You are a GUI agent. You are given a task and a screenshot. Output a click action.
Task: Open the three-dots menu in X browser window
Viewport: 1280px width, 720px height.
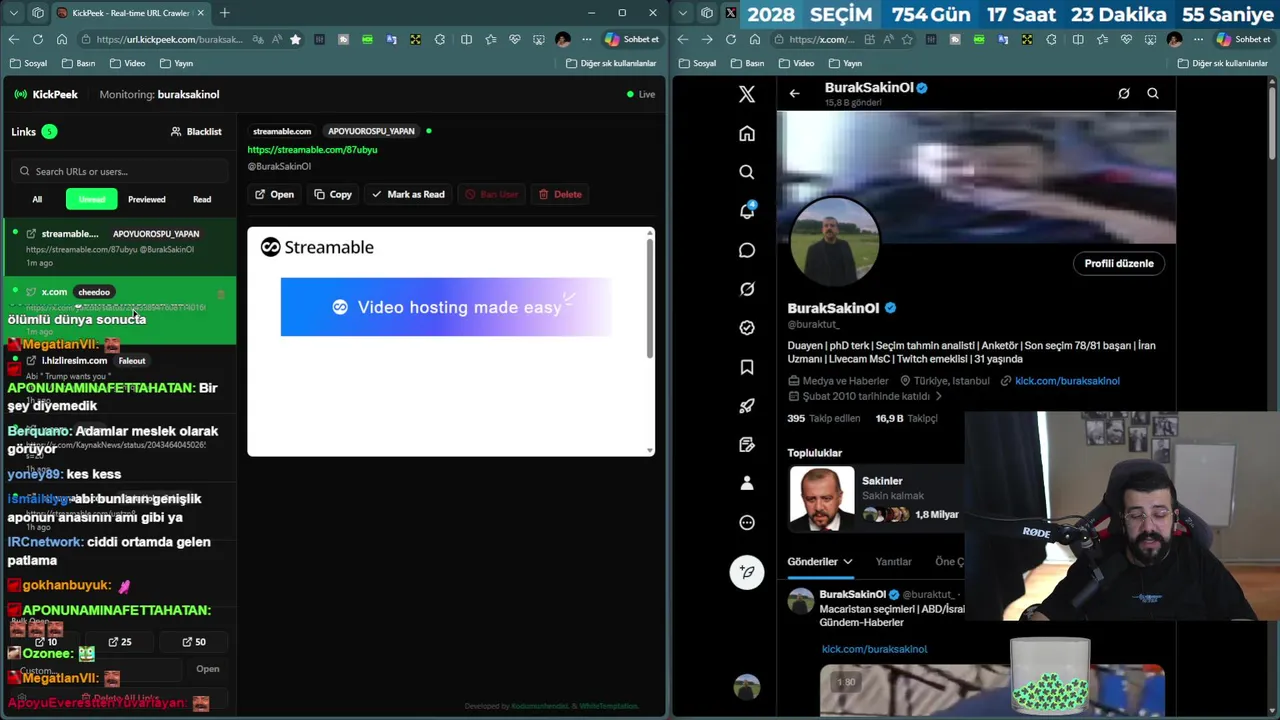point(1198,39)
